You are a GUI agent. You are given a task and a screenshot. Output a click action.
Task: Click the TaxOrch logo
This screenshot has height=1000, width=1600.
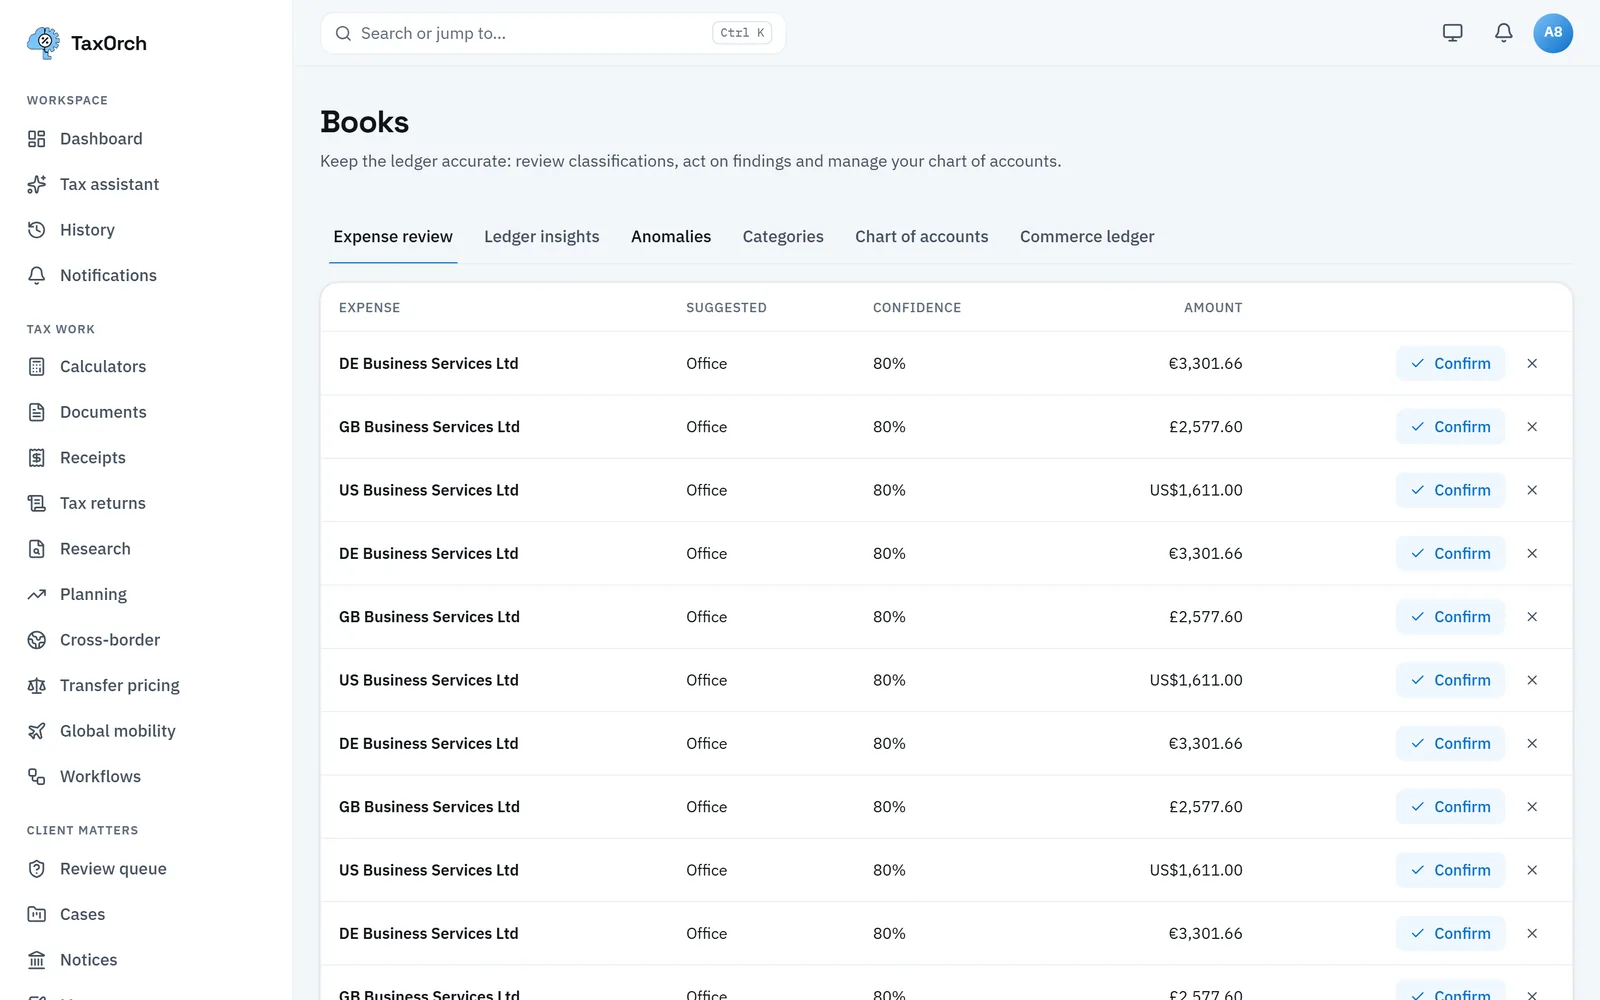click(87, 43)
